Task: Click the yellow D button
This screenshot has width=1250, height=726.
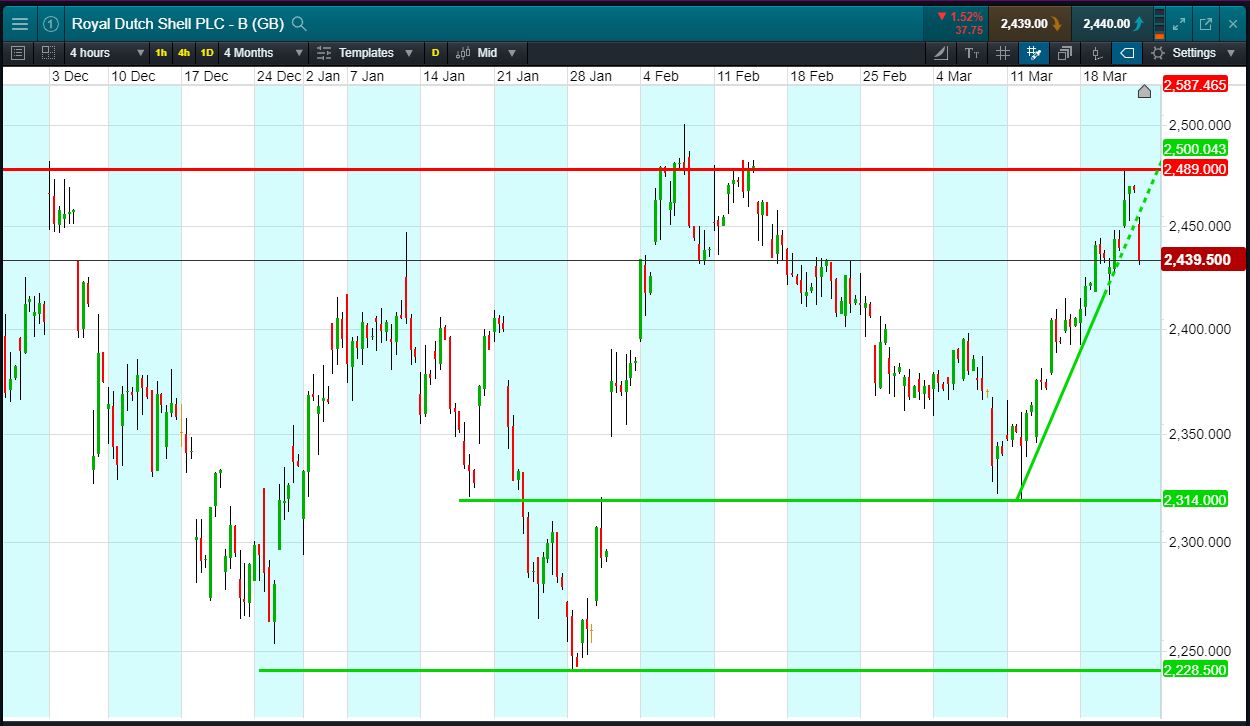Action: point(435,52)
